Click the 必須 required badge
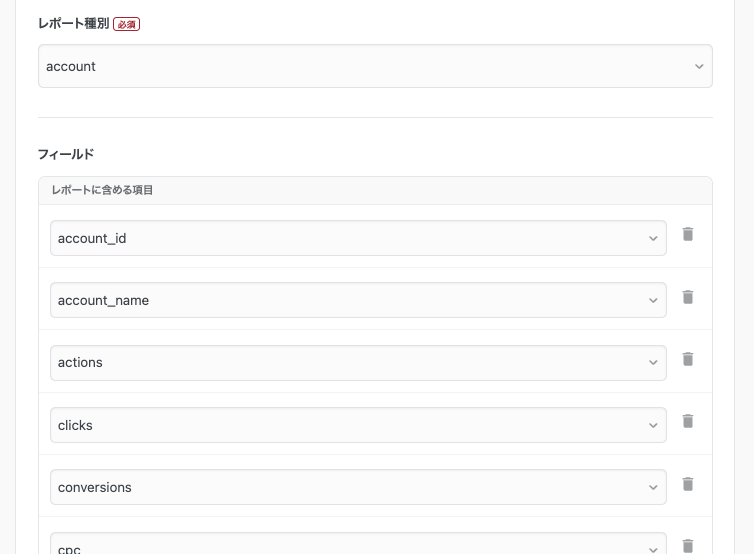 [x=126, y=24]
